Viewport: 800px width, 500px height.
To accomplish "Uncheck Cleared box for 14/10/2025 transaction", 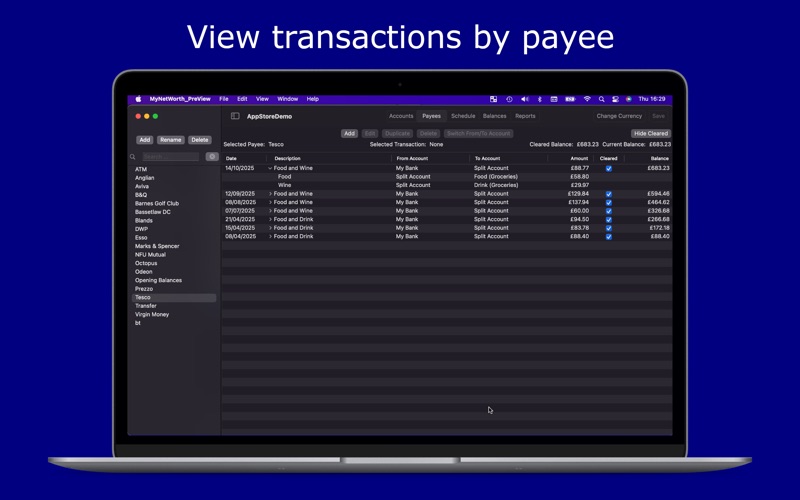I will click(609, 168).
